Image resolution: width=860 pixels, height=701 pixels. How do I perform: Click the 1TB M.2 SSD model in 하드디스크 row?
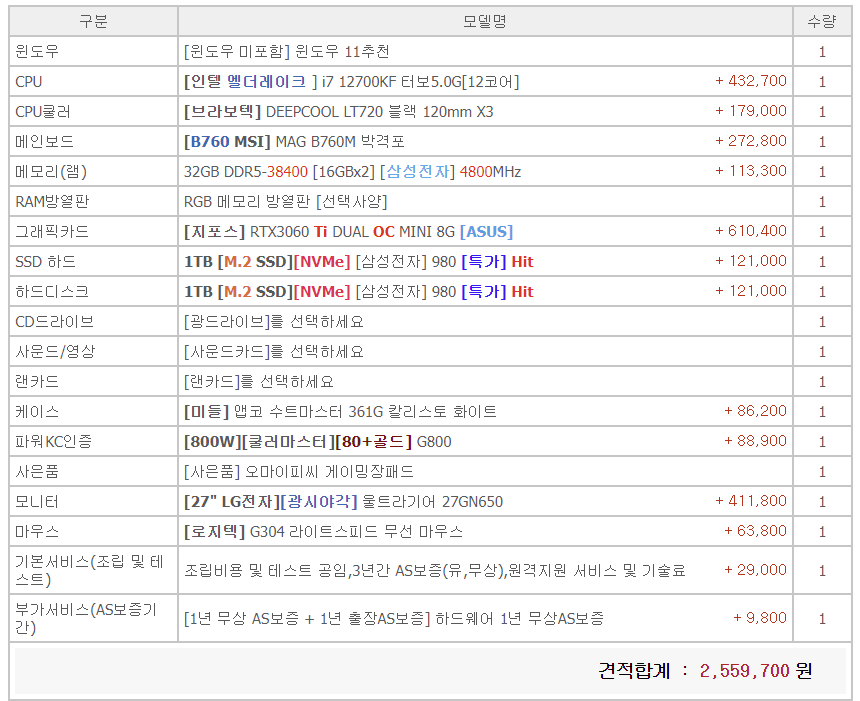[x=358, y=292]
